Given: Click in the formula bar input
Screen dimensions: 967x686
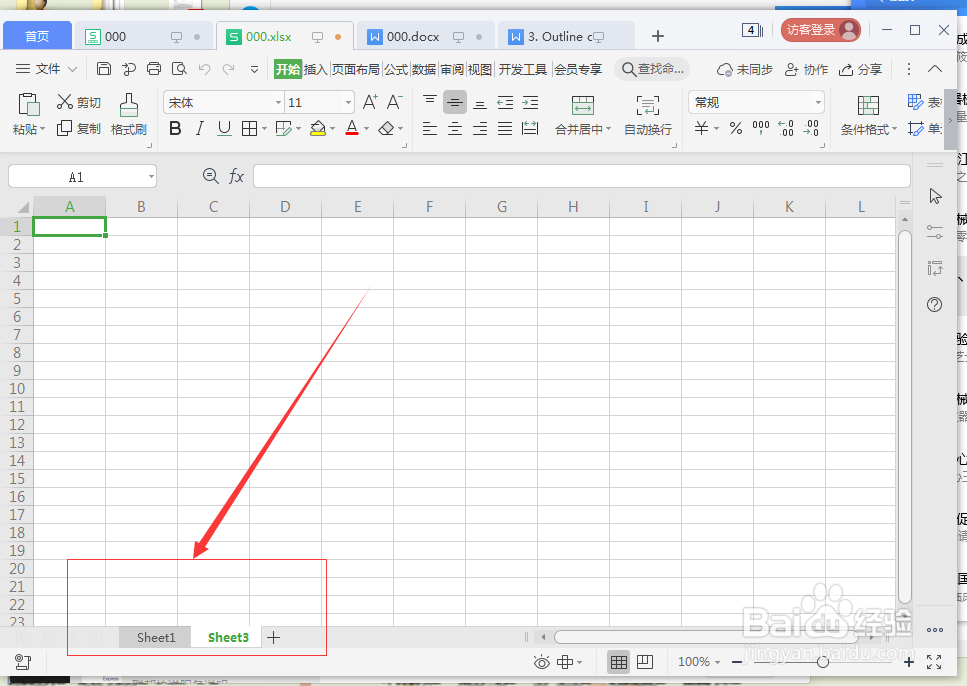Looking at the screenshot, I should [582, 176].
